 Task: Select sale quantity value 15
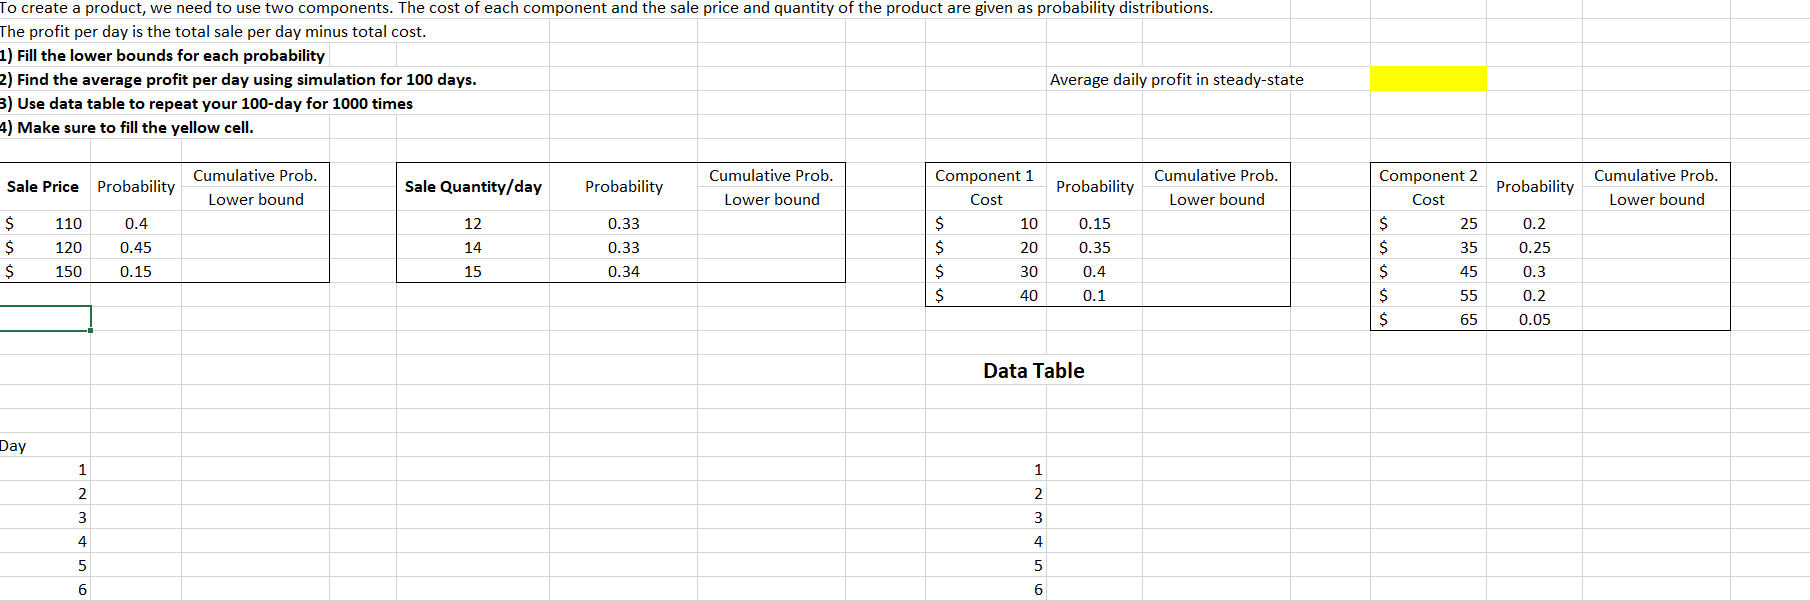(x=473, y=272)
